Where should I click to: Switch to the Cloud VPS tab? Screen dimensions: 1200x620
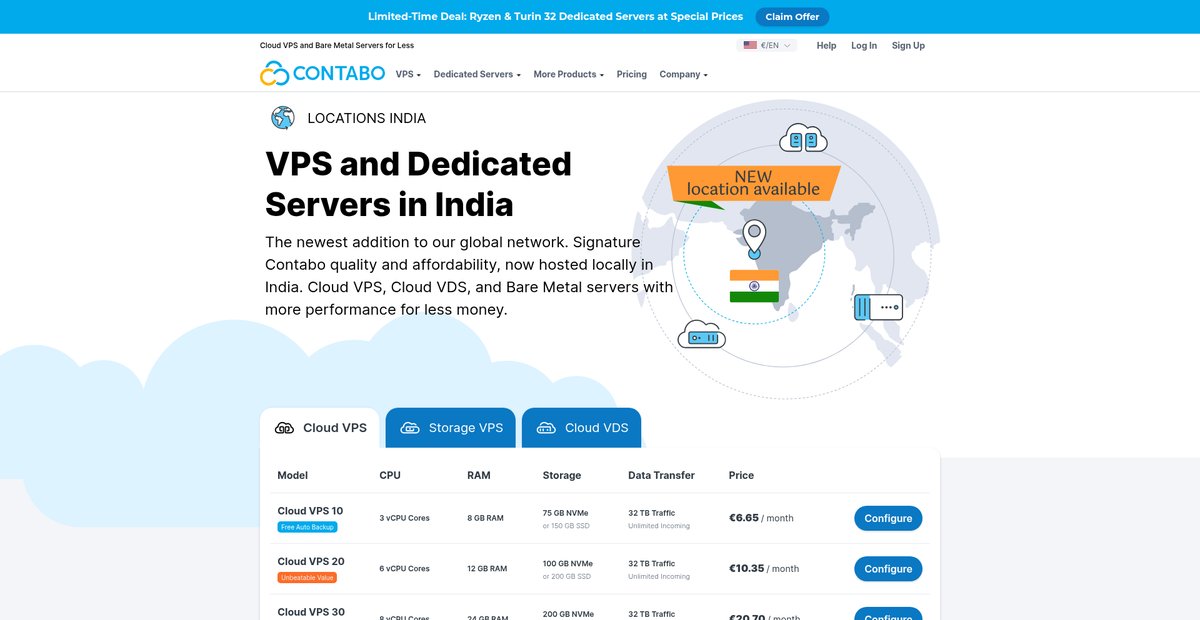320,428
